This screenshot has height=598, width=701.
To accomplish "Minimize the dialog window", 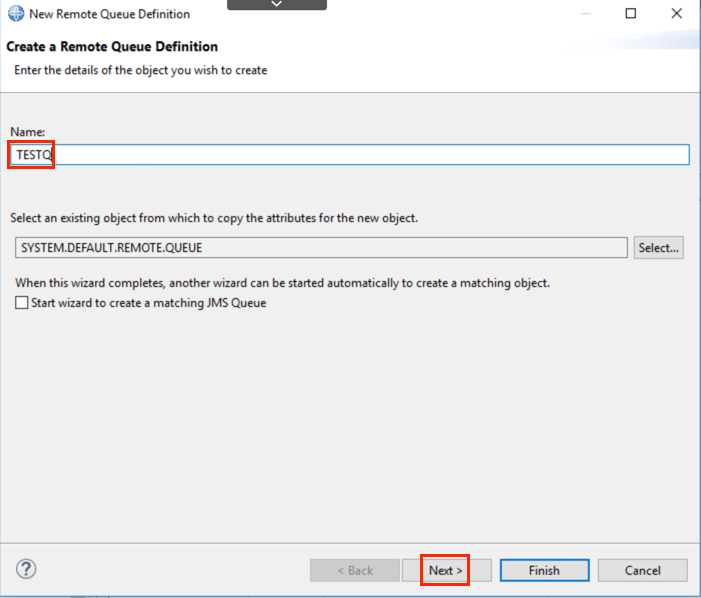I will [x=586, y=14].
